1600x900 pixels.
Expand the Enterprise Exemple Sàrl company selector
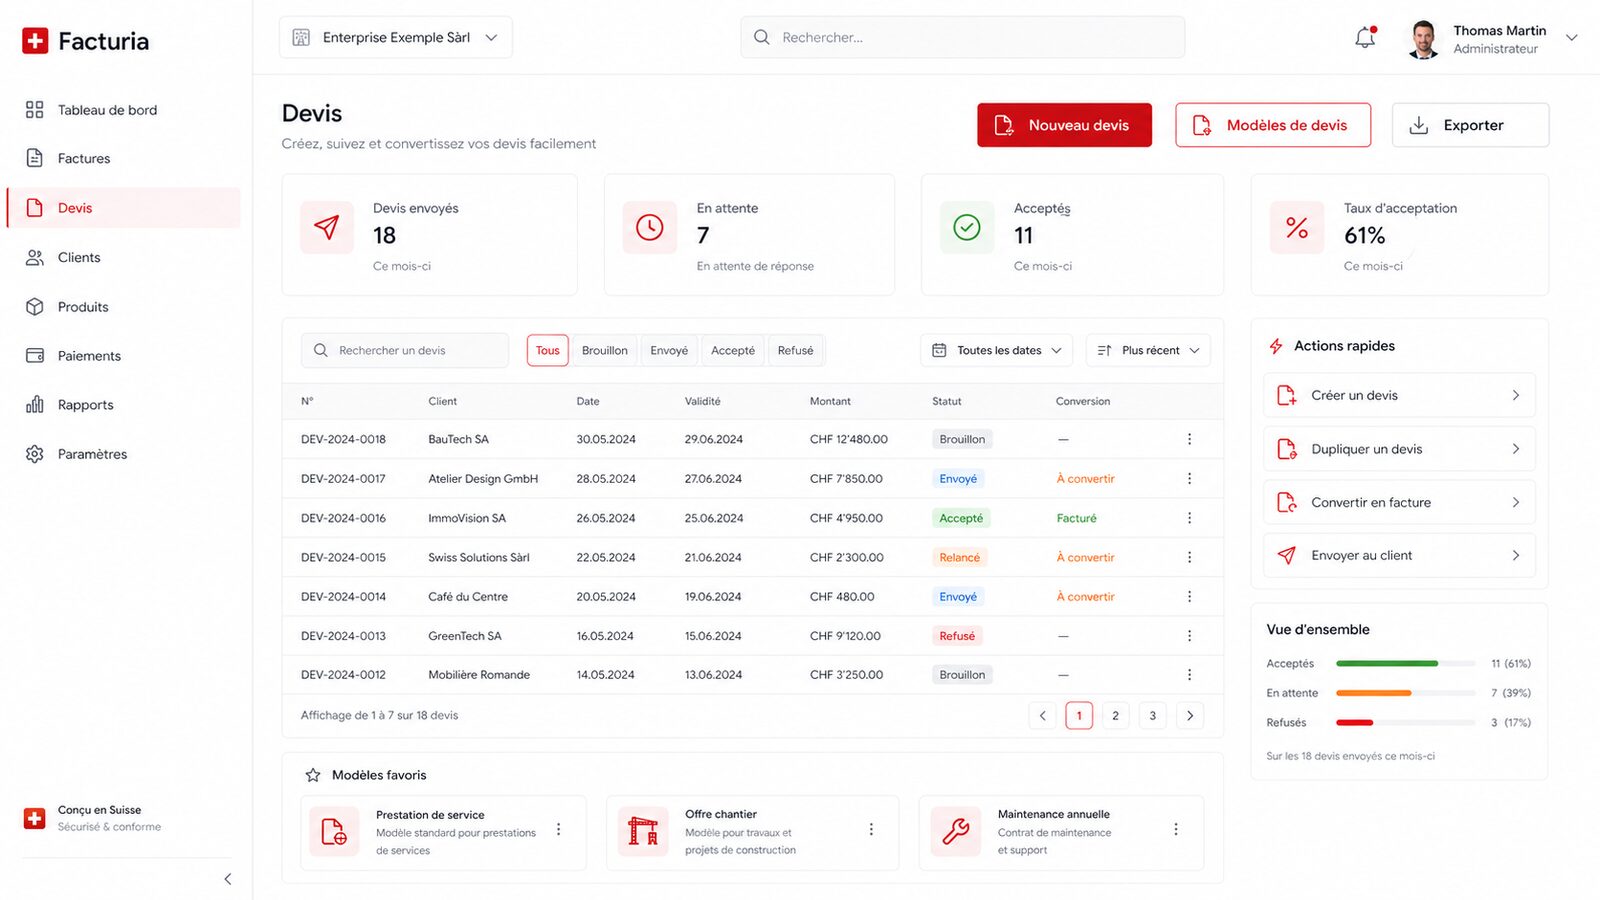[x=396, y=37]
